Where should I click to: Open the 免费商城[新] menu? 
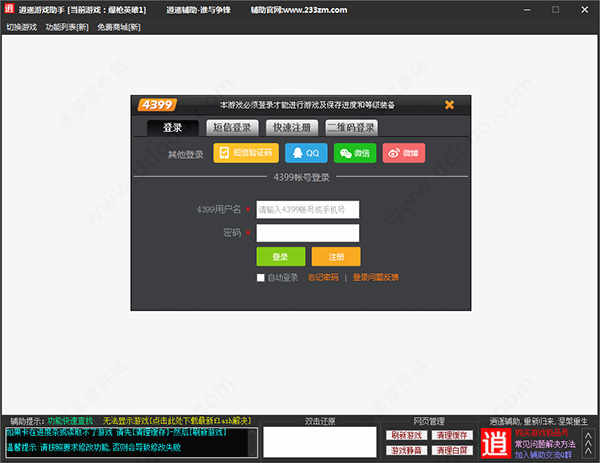point(119,27)
